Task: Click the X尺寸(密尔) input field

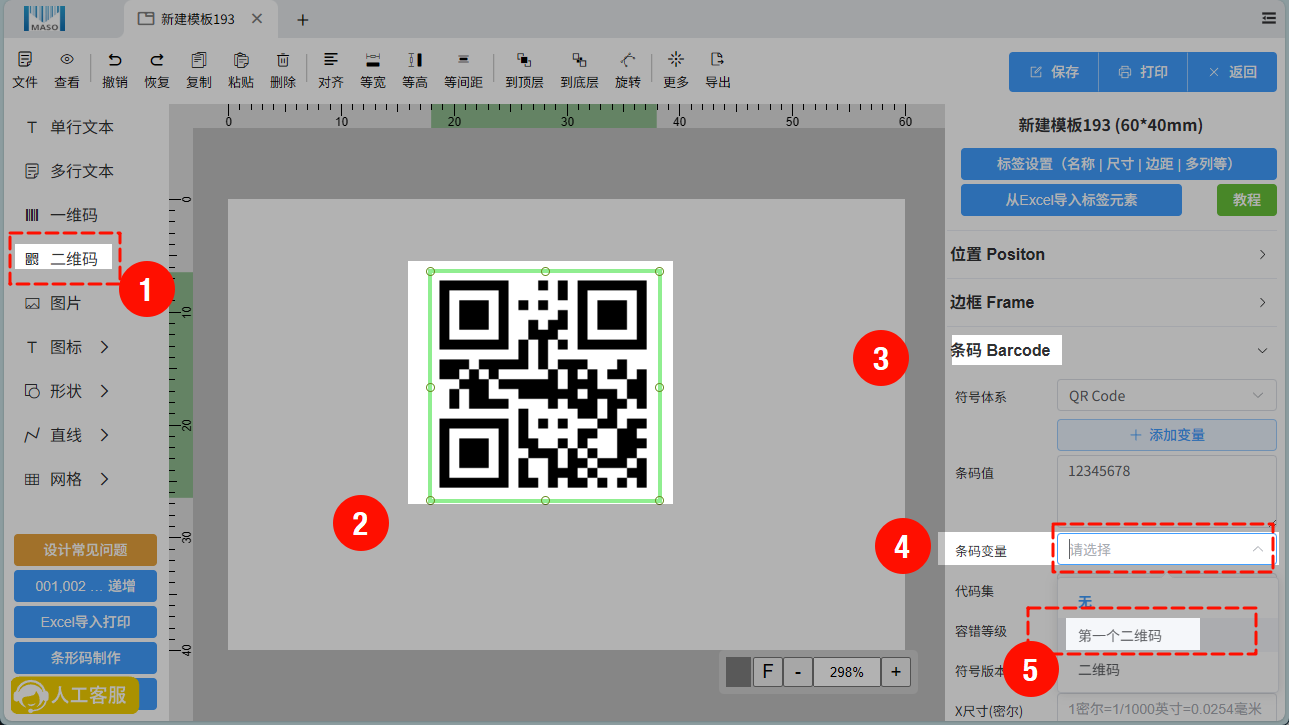Action: (x=1167, y=709)
